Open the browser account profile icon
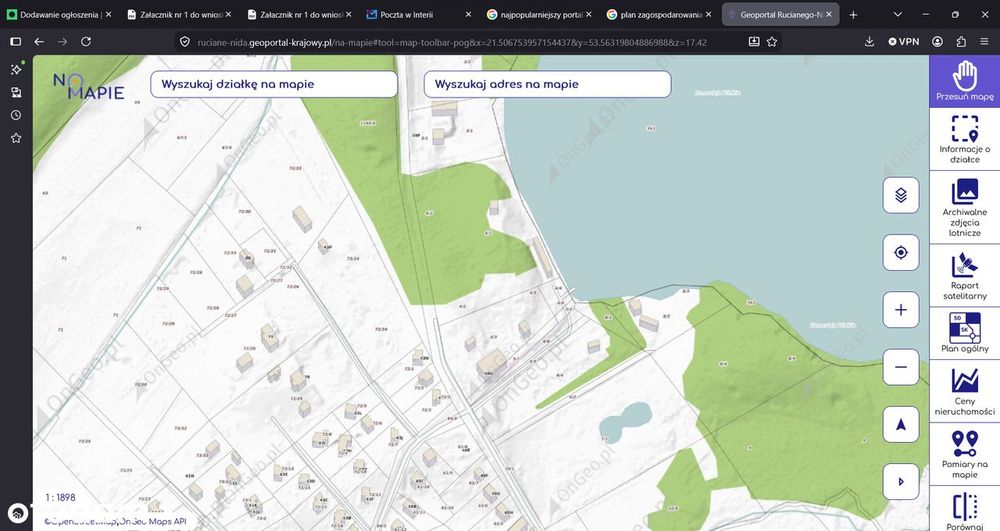The height and width of the screenshot is (531, 1000). point(938,41)
